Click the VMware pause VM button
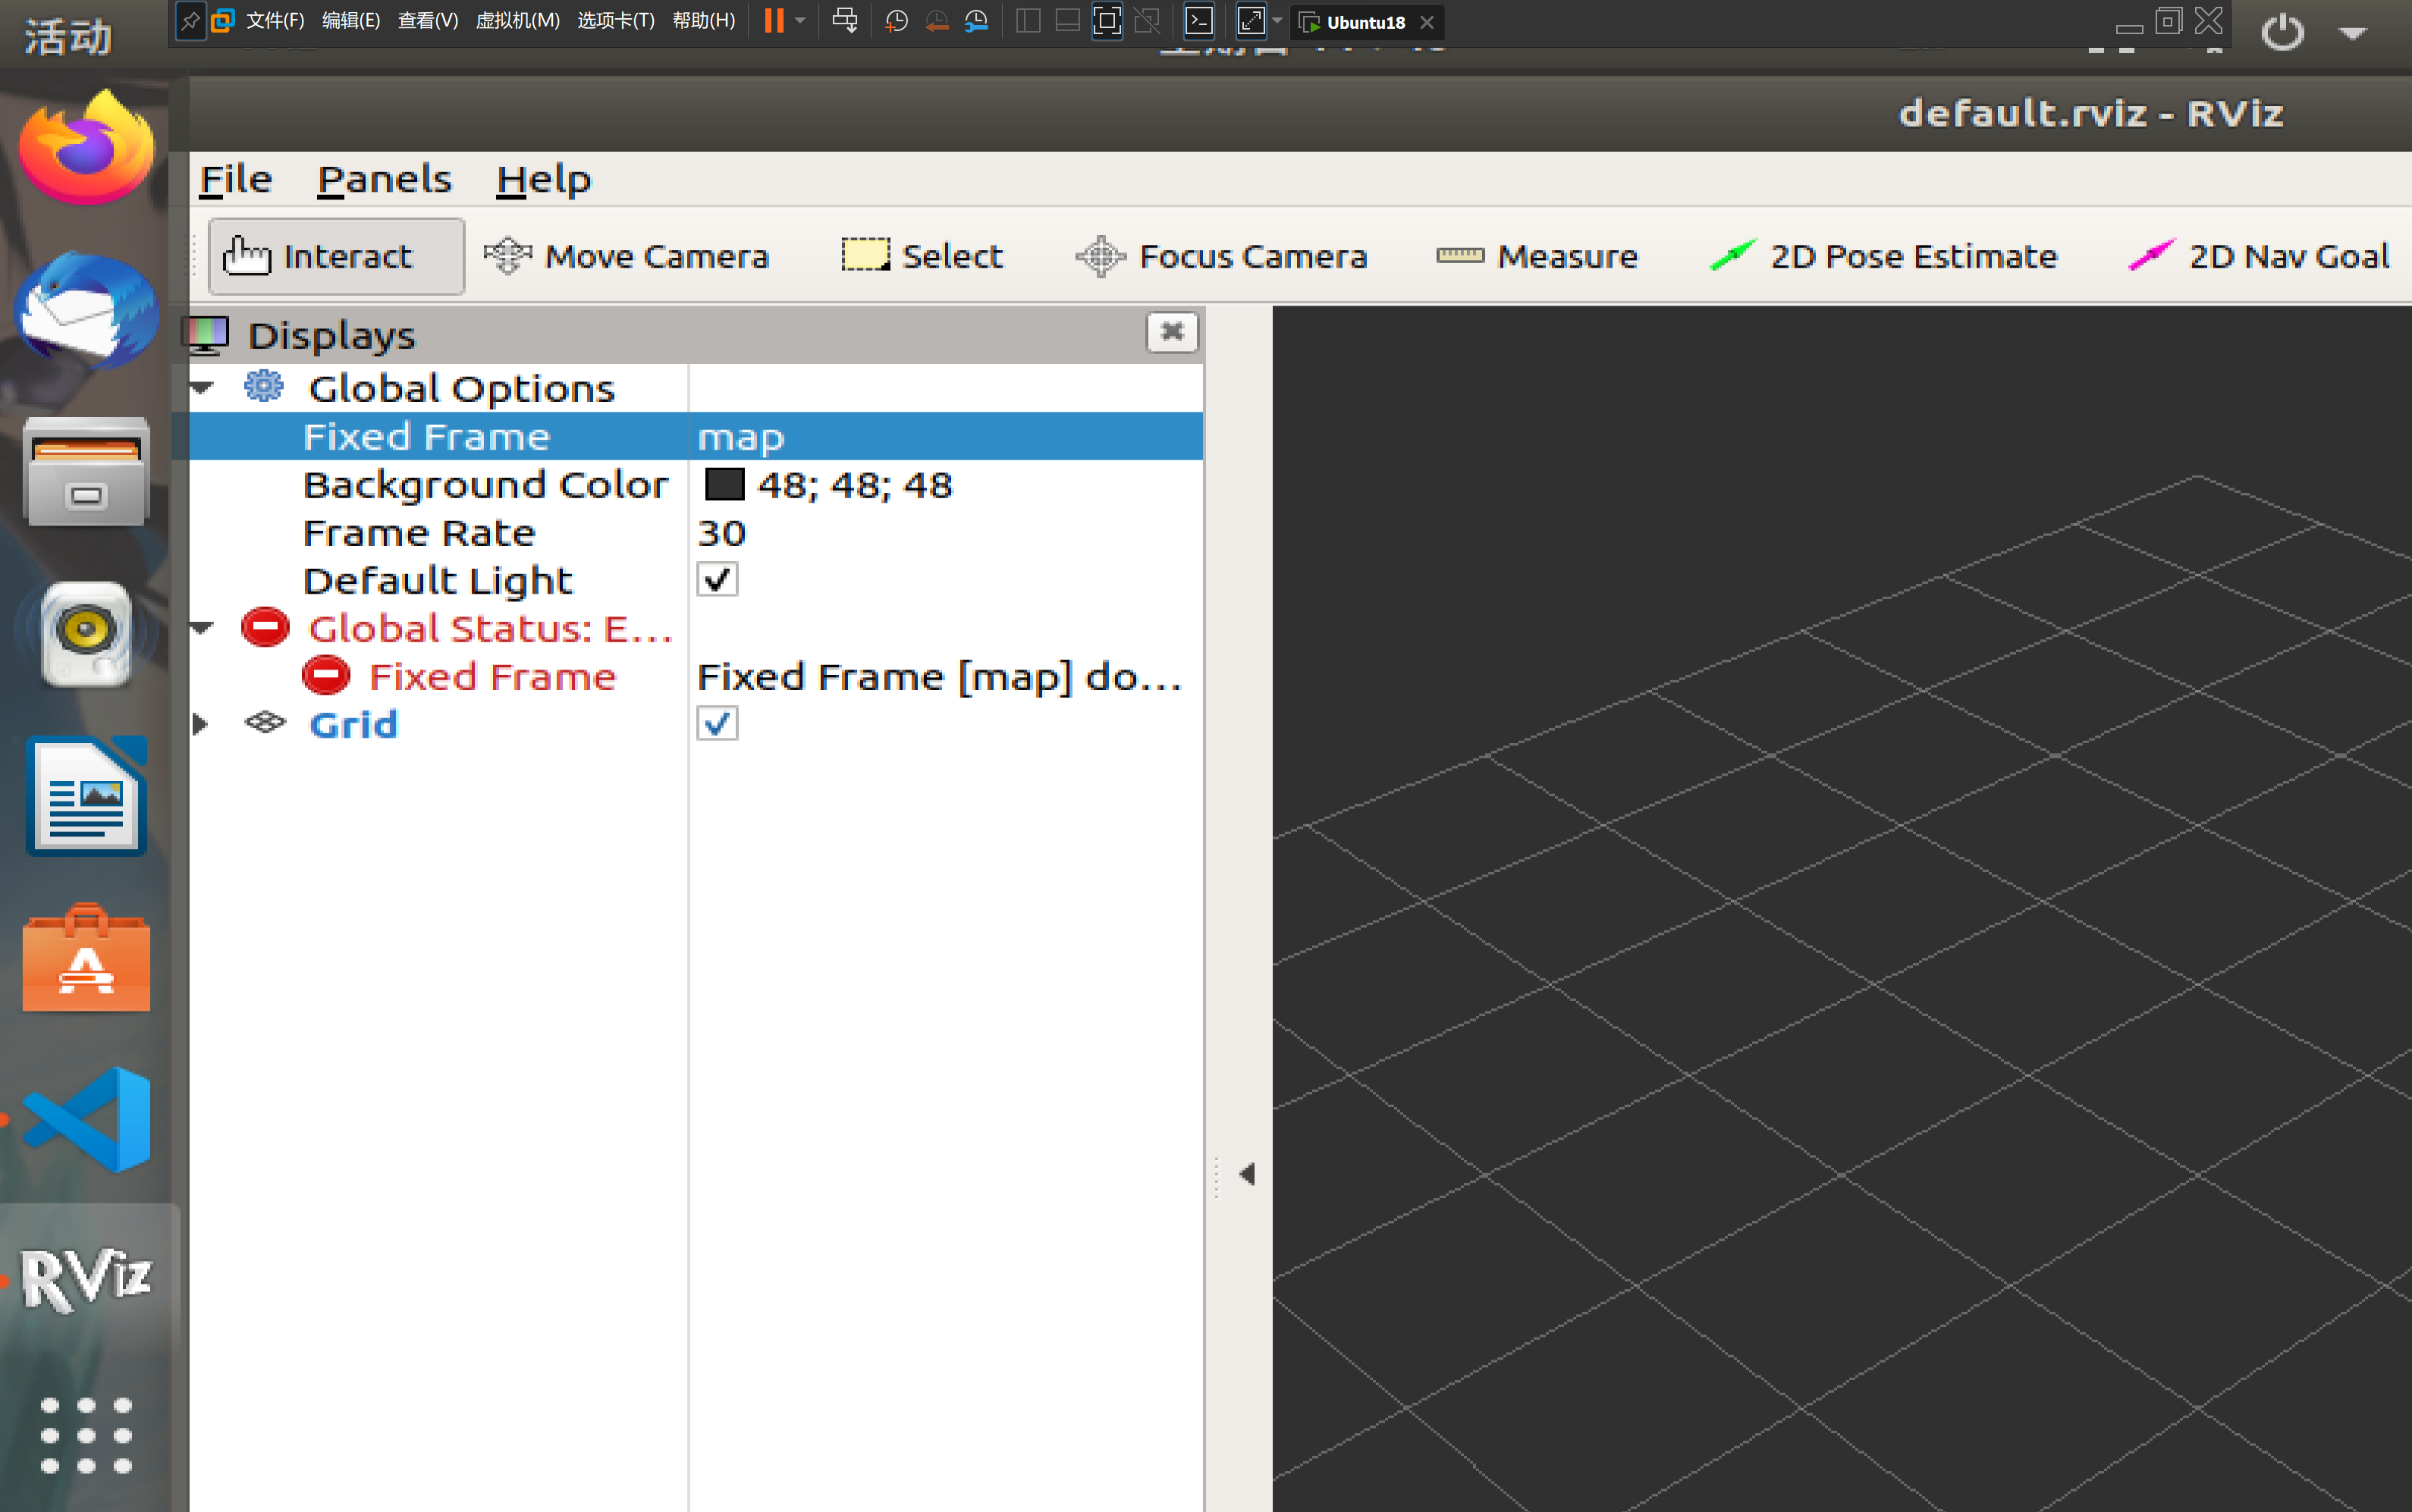The width and height of the screenshot is (2412, 1512). click(x=774, y=21)
